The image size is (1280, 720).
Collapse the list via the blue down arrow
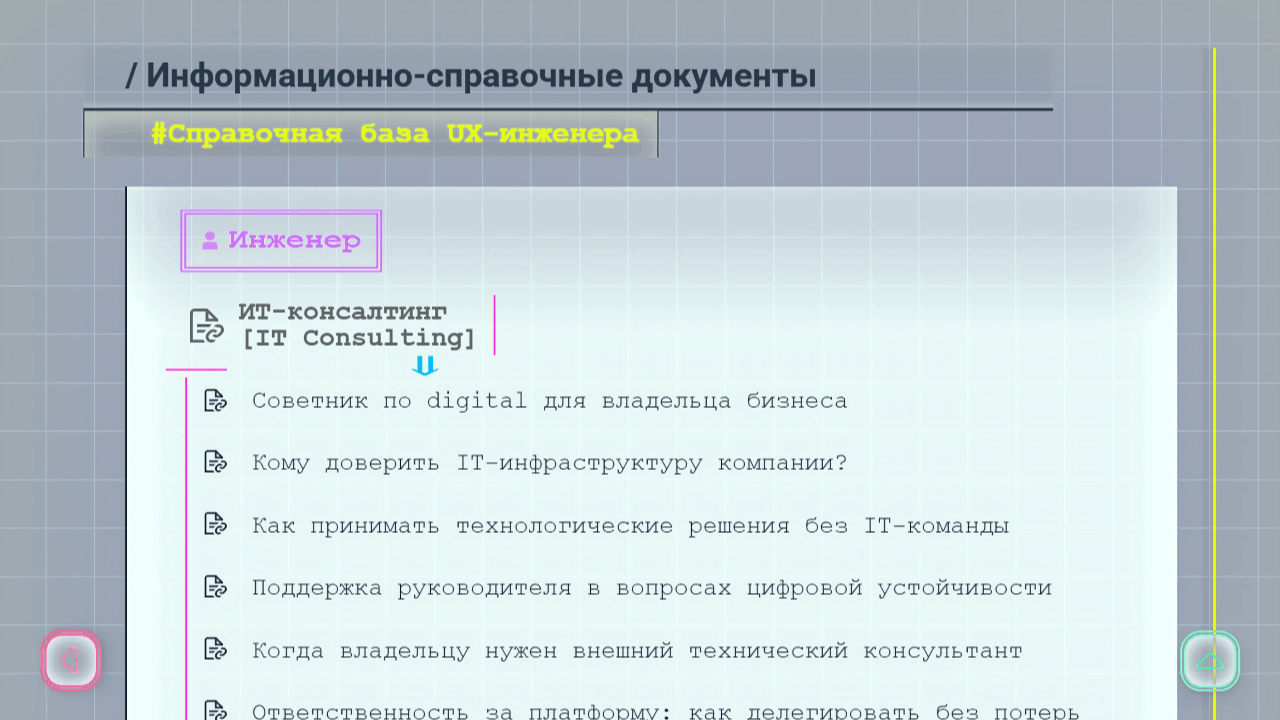(424, 367)
